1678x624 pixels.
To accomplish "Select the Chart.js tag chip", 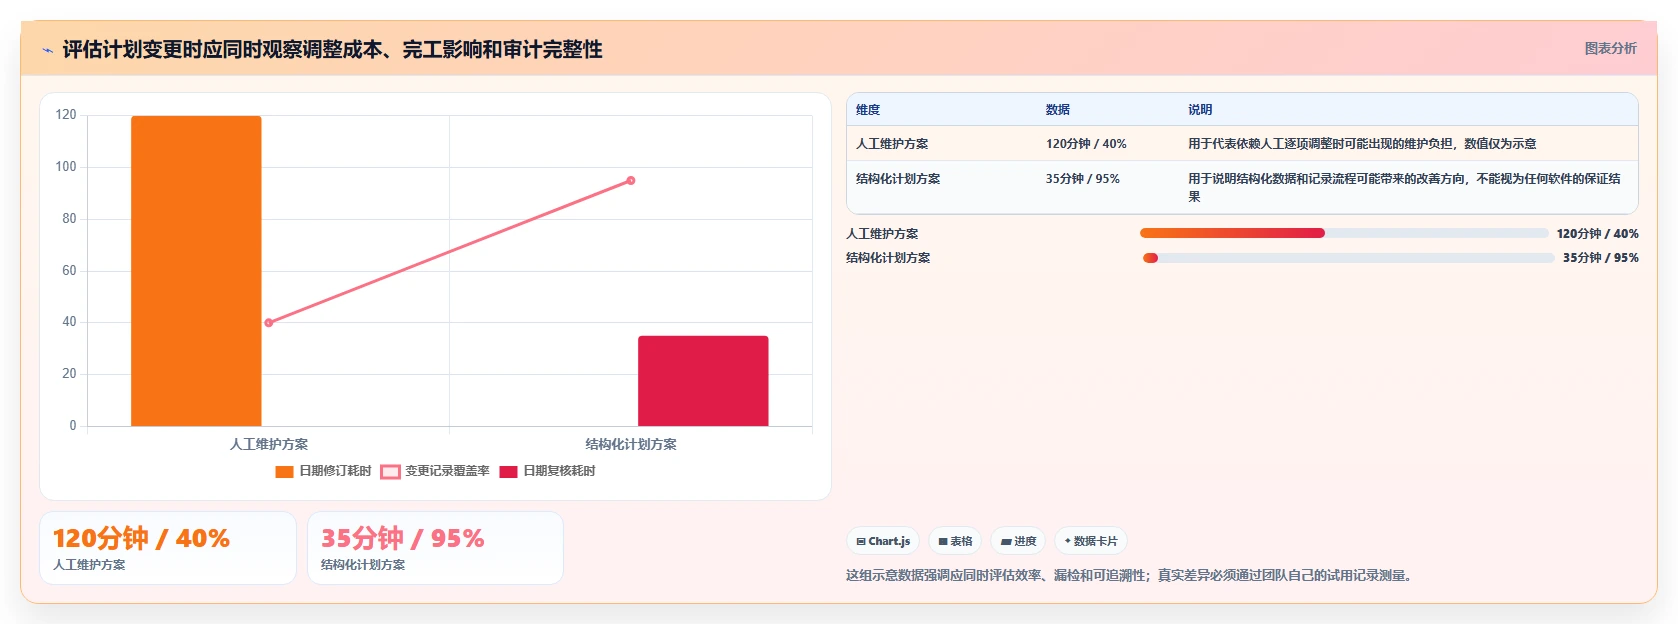I will tap(884, 541).
